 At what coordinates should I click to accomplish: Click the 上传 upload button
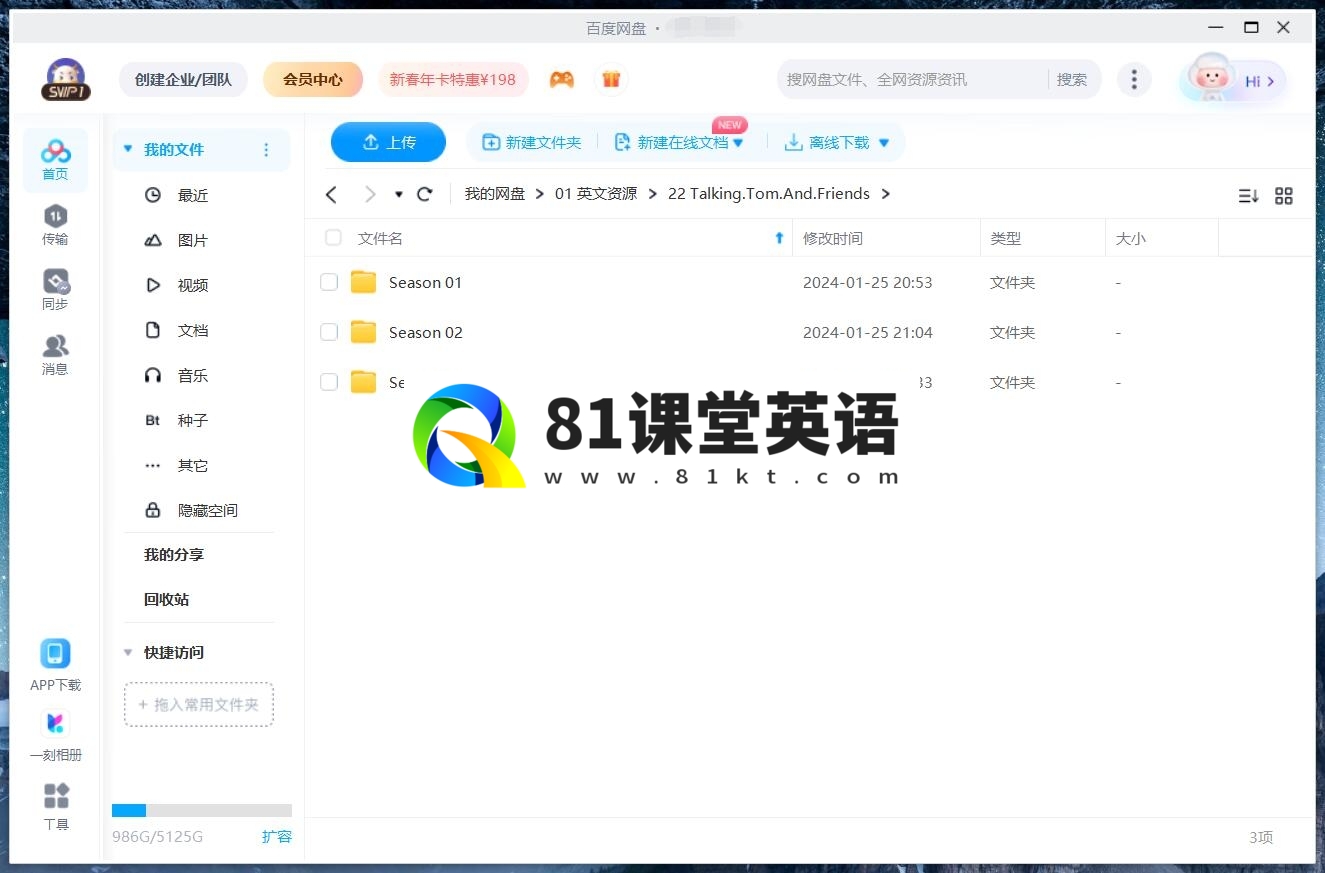point(388,142)
